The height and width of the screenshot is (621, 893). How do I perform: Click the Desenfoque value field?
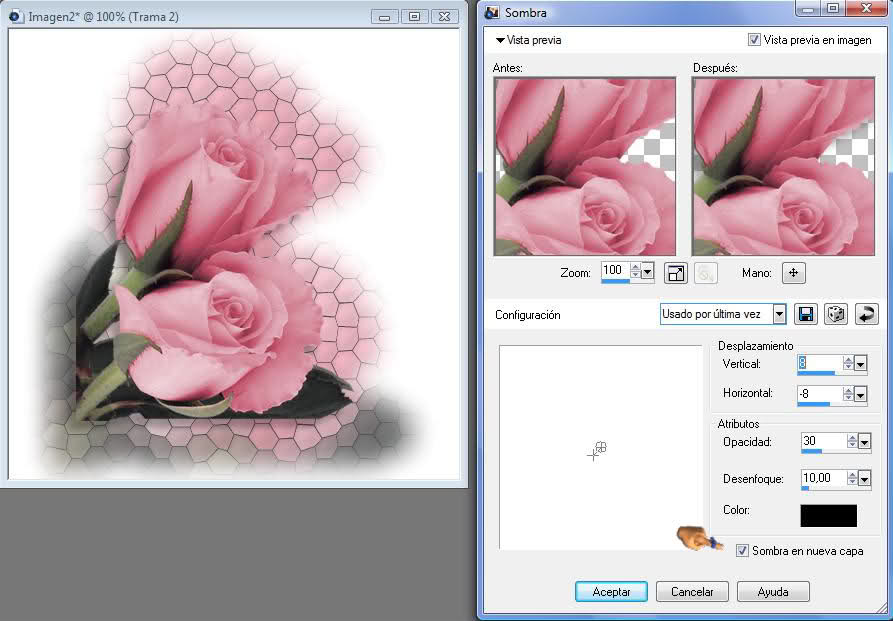824,478
